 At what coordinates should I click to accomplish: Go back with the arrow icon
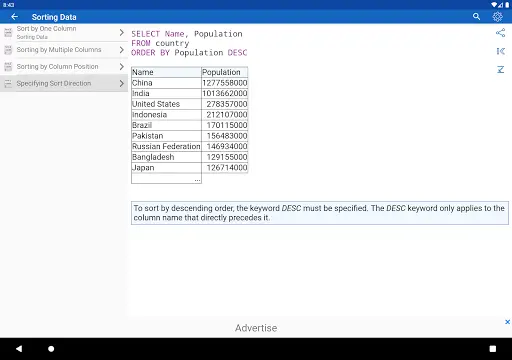point(14,17)
